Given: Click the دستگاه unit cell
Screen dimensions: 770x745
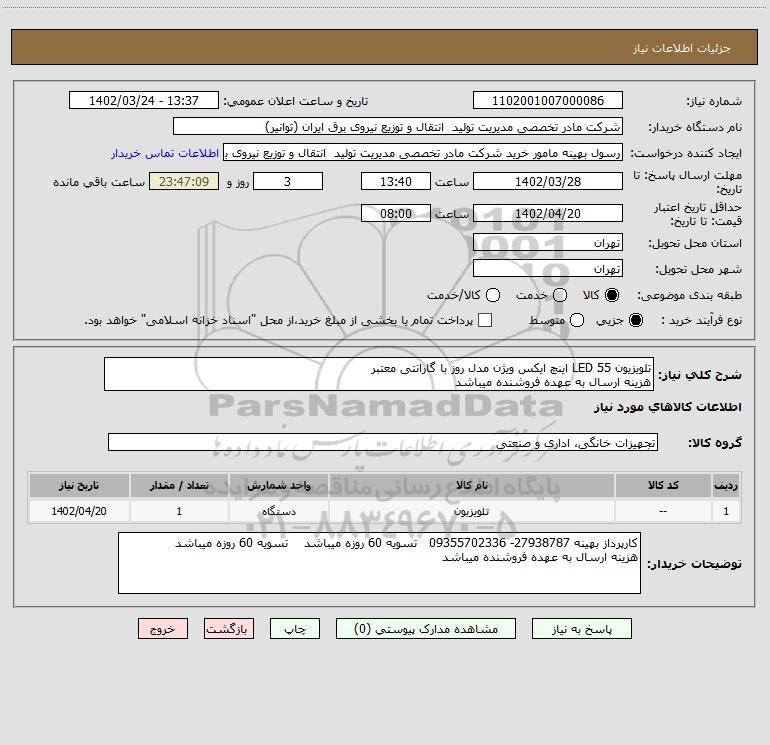Looking at the screenshot, I should coord(278,511).
